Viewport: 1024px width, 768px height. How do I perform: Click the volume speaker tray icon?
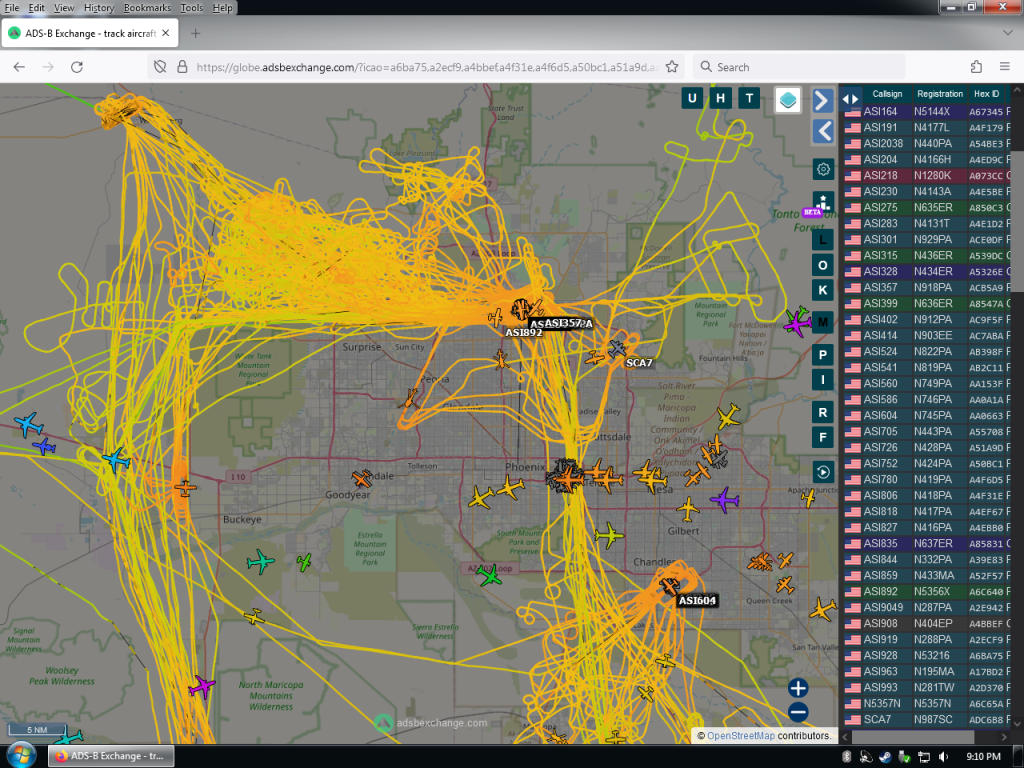[944, 756]
